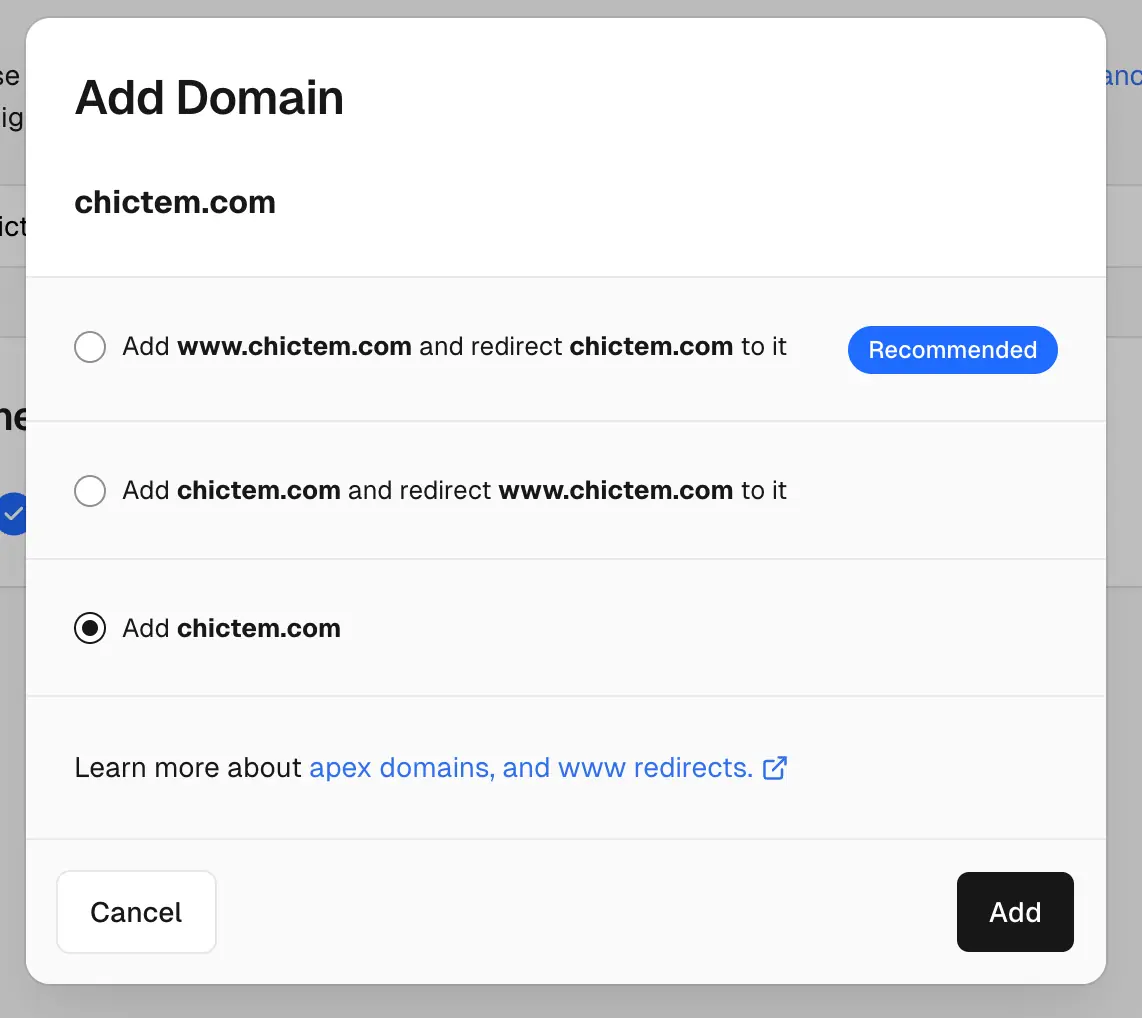Confirm with the black Add button
This screenshot has height=1018, width=1142.
click(1015, 912)
